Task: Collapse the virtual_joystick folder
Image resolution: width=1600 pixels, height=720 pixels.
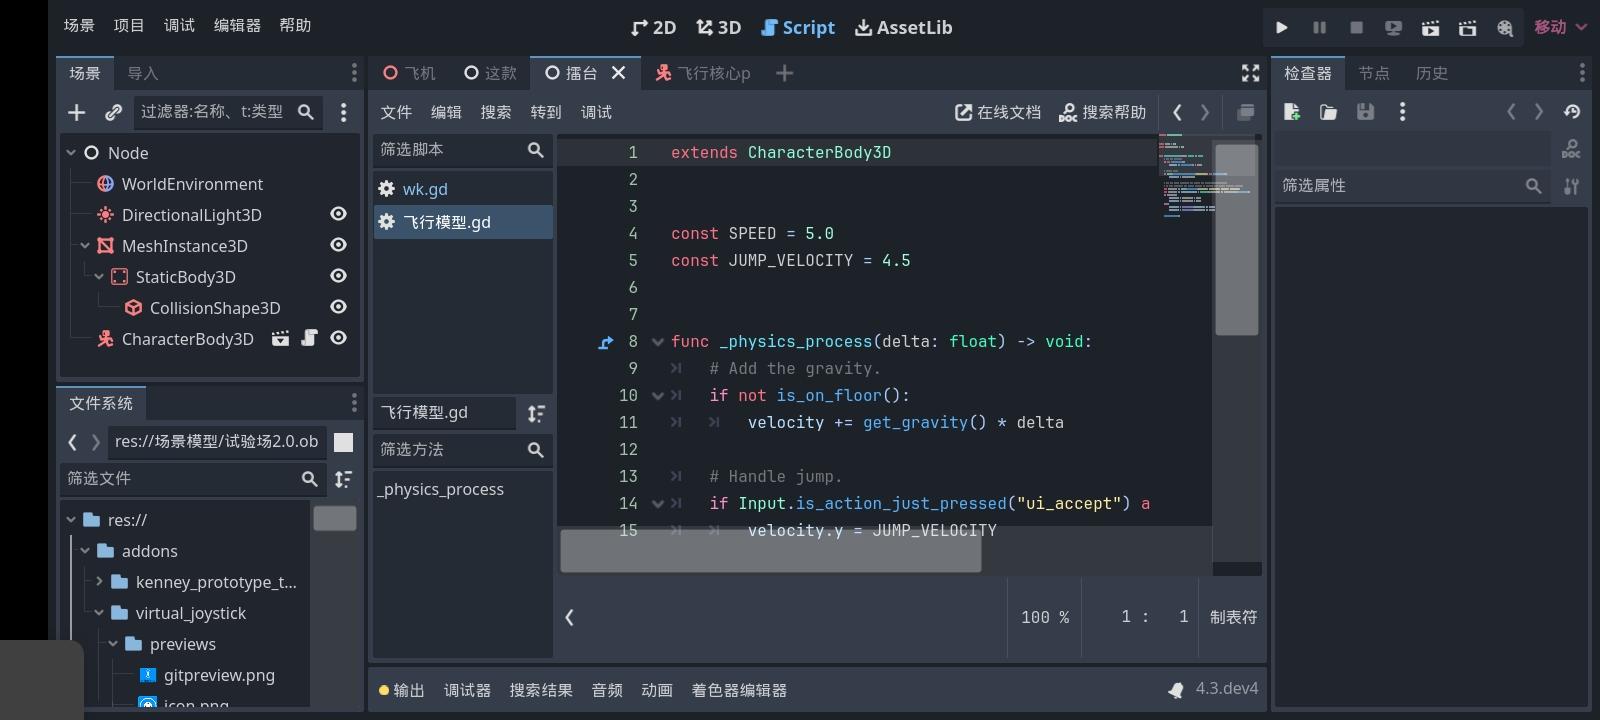Action: coord(99,613)
